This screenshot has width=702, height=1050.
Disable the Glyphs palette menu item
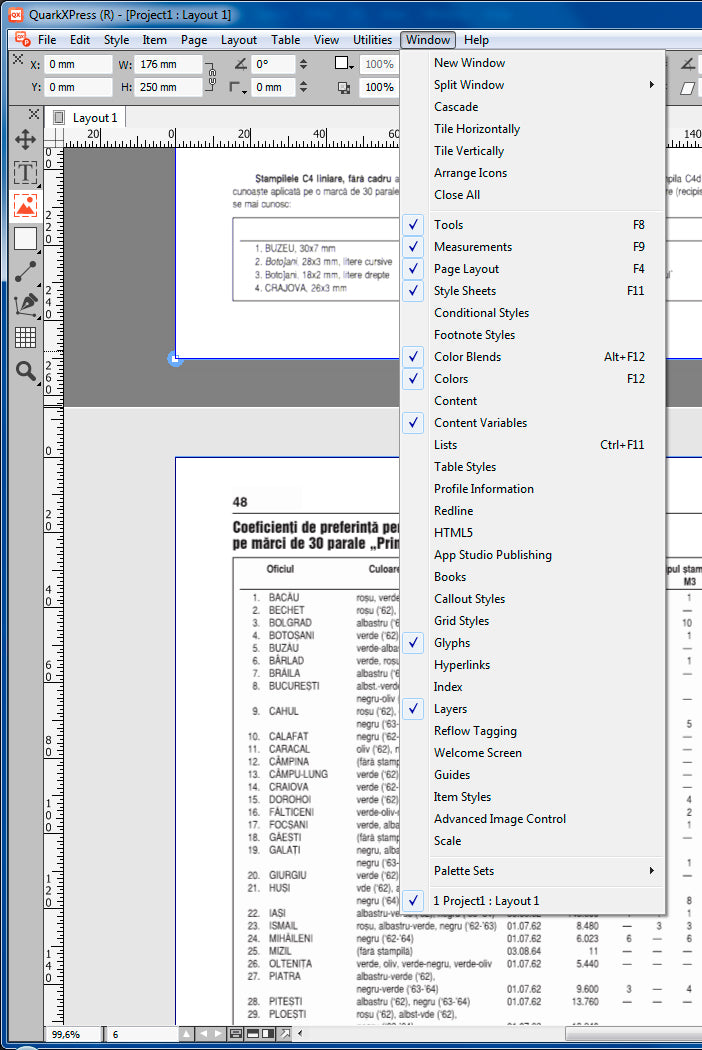tap(451, 643)
